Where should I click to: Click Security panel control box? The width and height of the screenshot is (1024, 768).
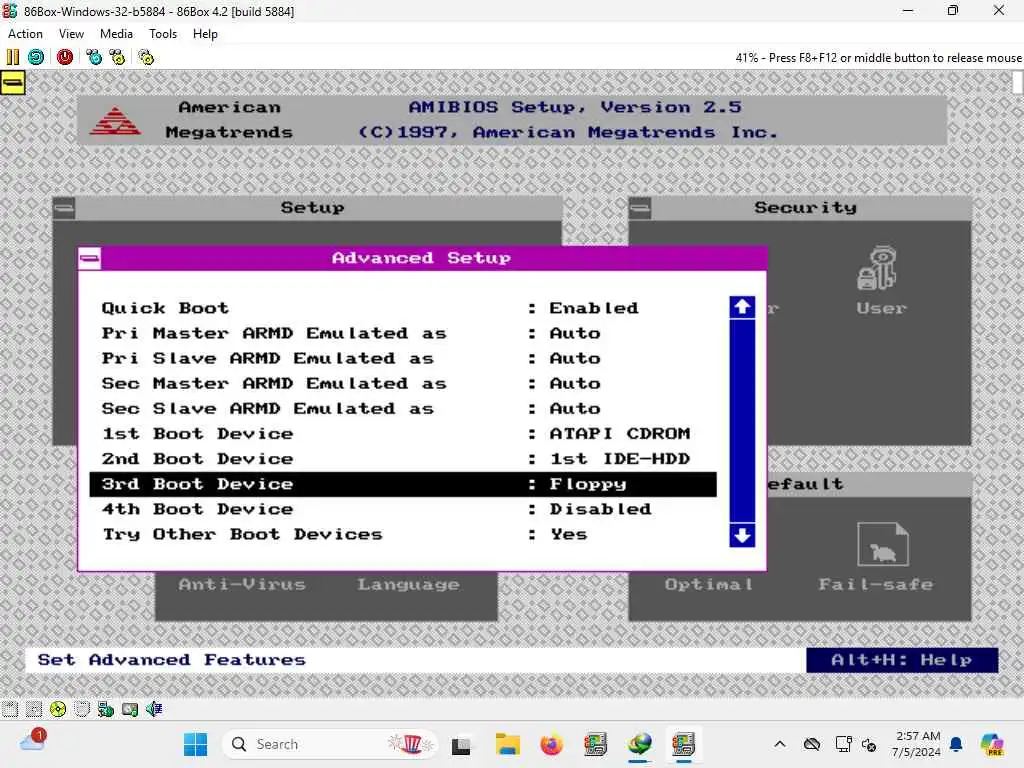click(640, 208)
